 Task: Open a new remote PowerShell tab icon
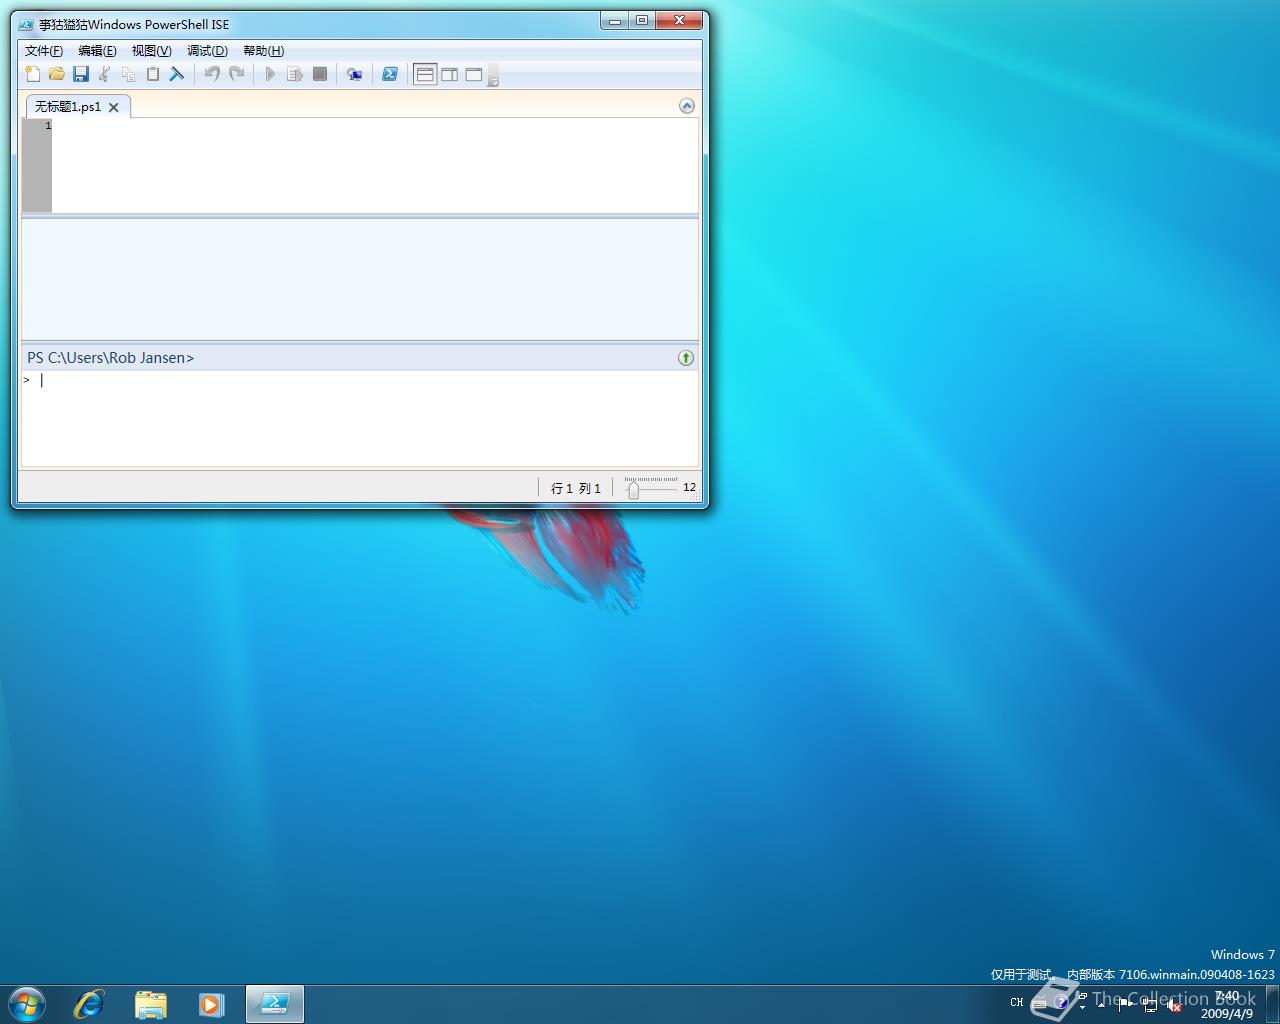(x=354, y=74)
